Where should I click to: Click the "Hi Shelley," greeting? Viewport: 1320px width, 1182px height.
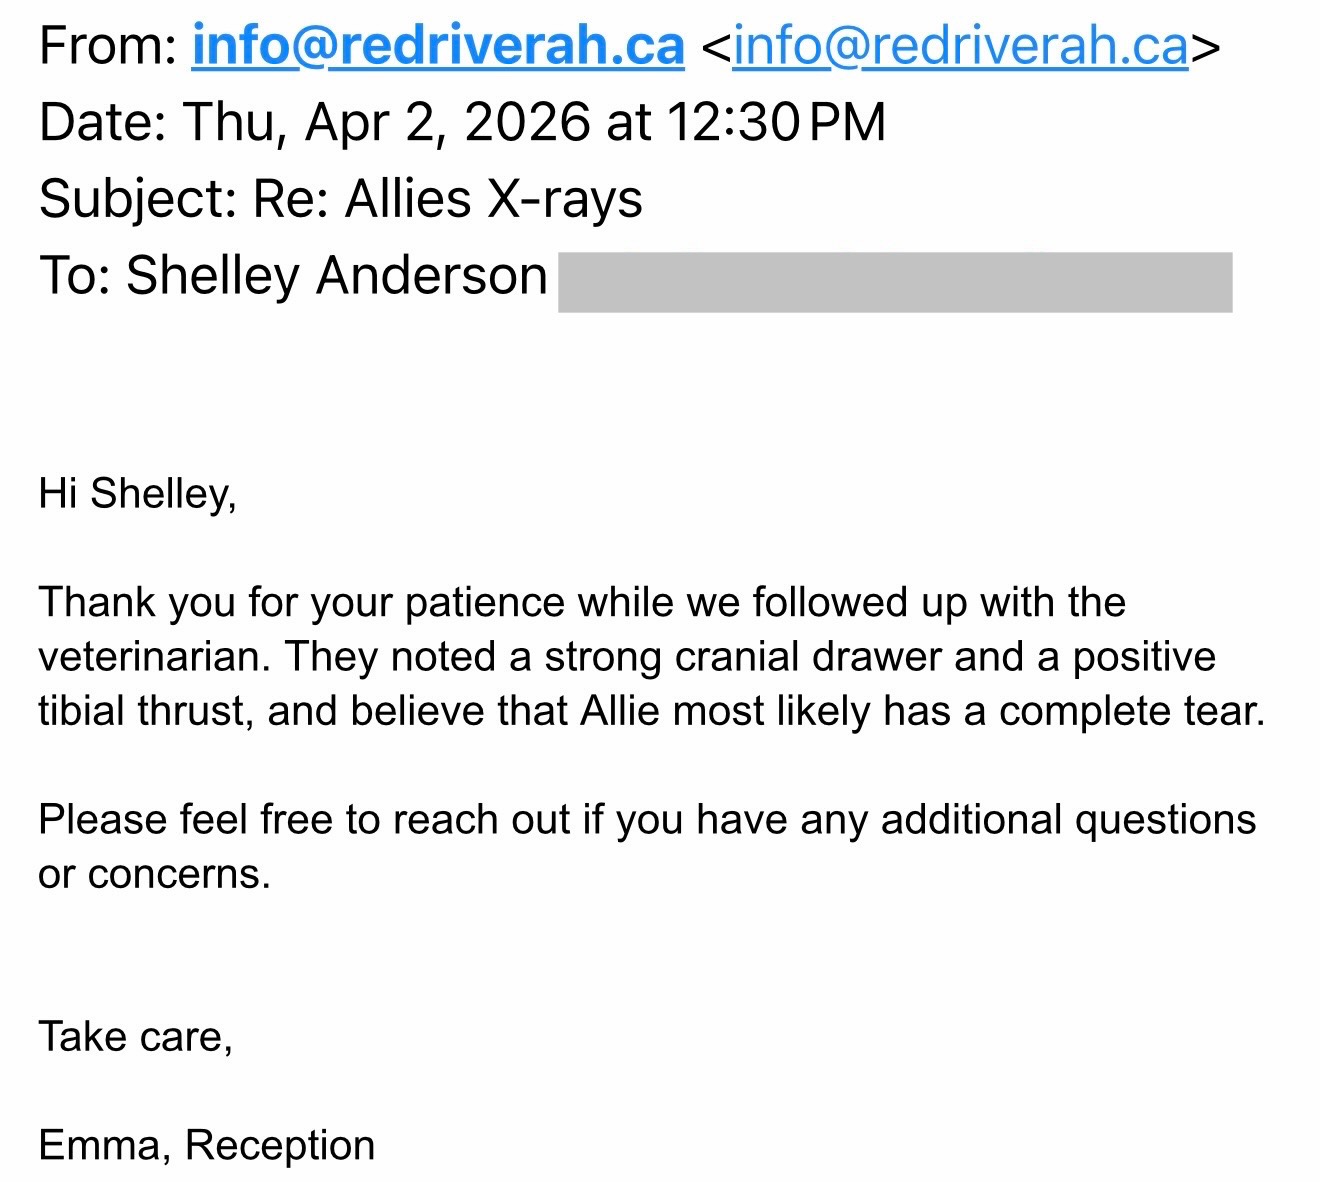coord(137,494)
